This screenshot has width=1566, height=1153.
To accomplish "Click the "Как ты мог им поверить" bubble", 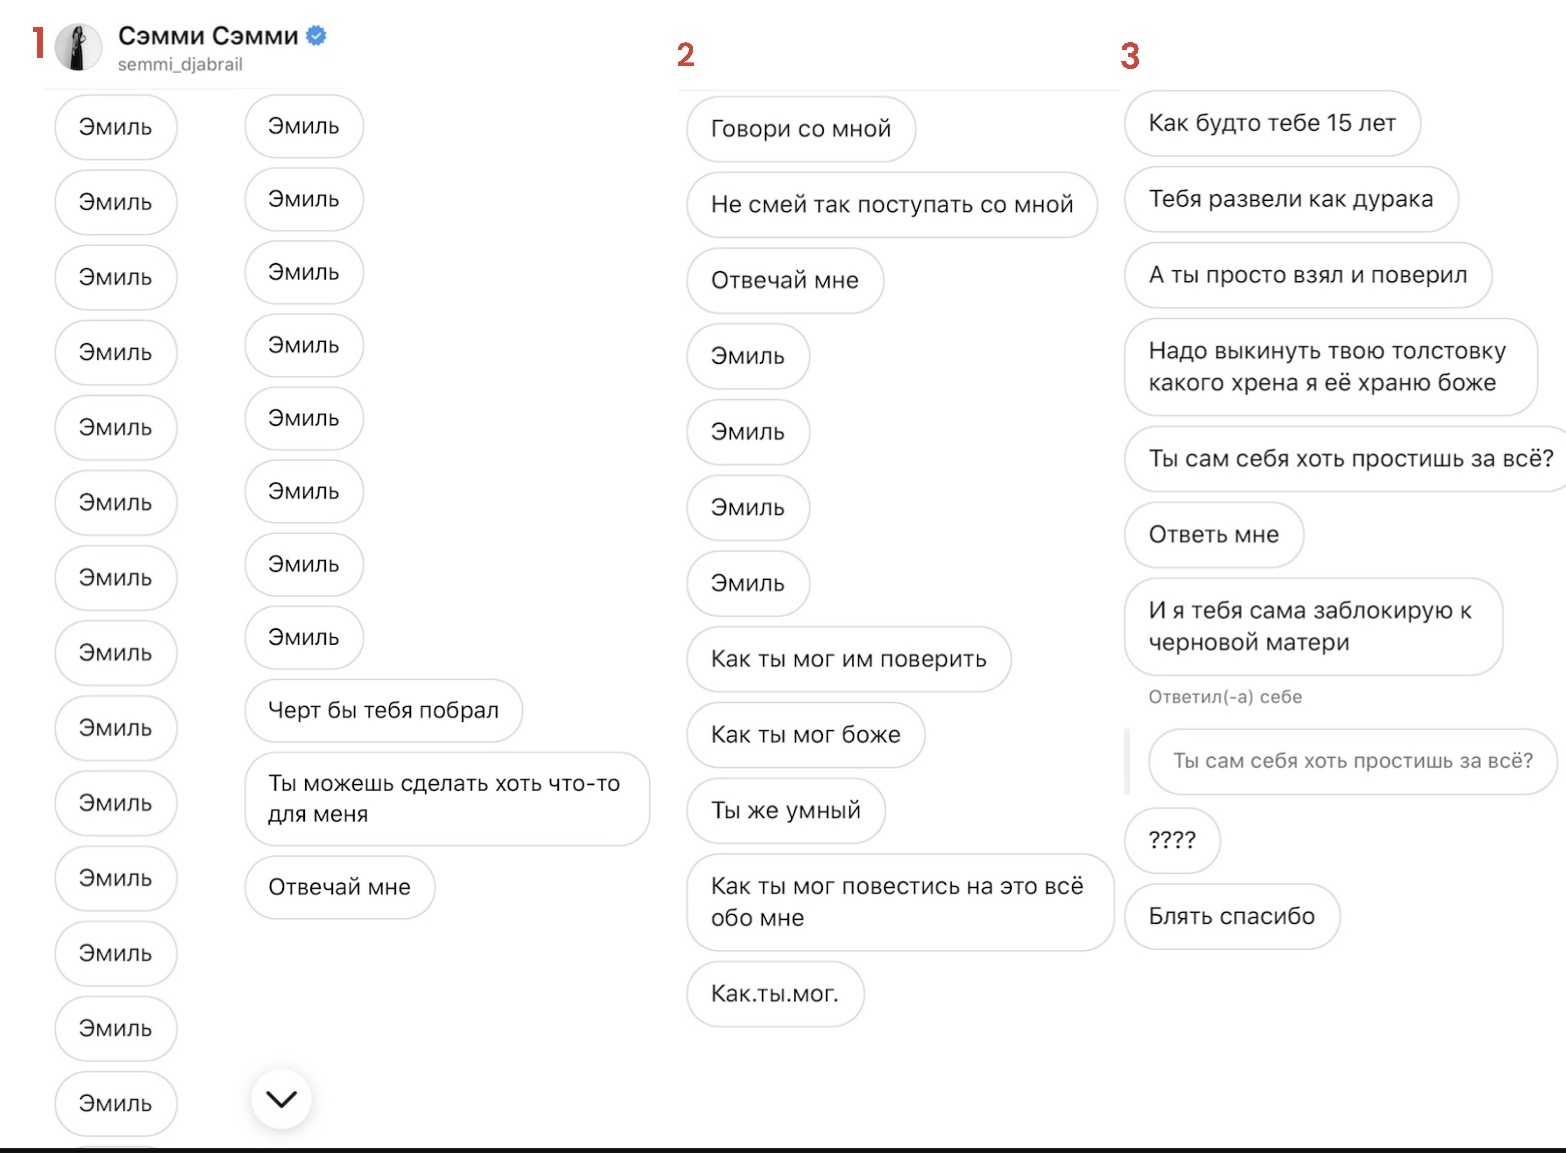I will (848, 659).
